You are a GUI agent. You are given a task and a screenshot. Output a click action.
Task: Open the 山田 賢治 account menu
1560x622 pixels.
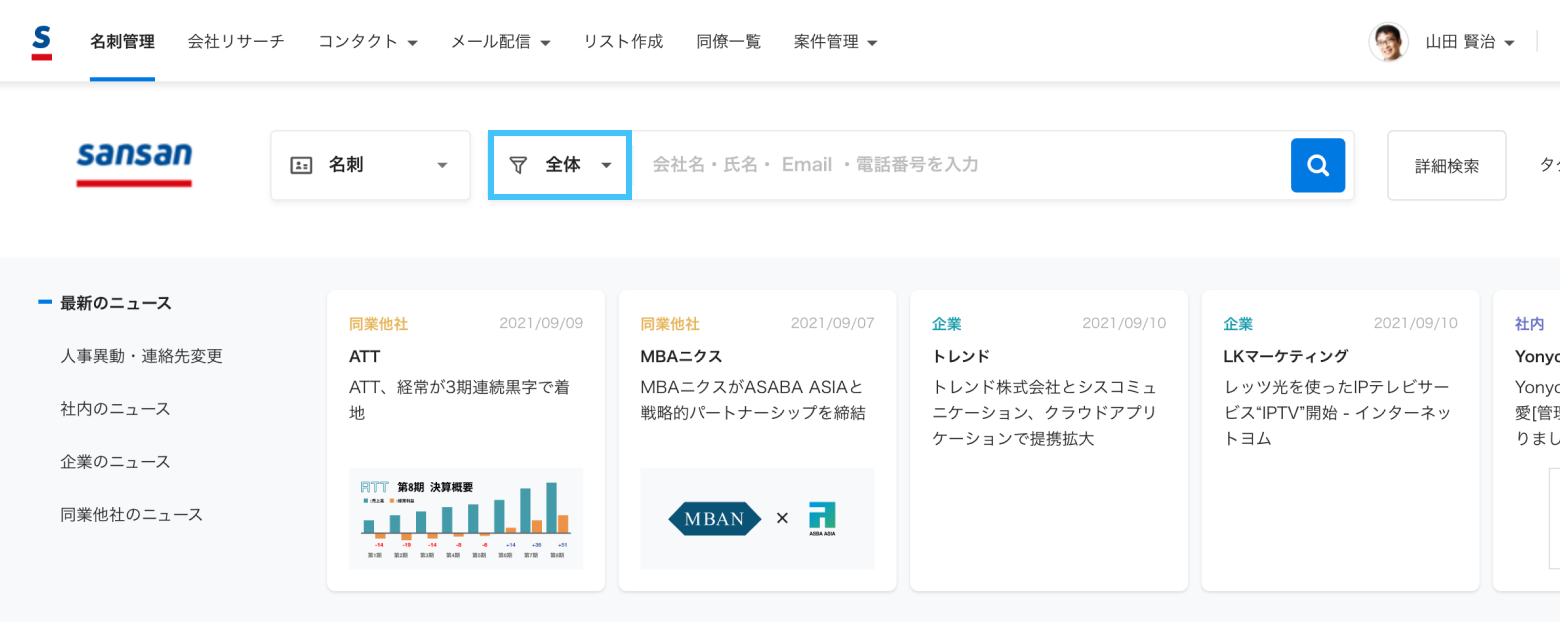pyautogui.click(x=1470, y=42)
